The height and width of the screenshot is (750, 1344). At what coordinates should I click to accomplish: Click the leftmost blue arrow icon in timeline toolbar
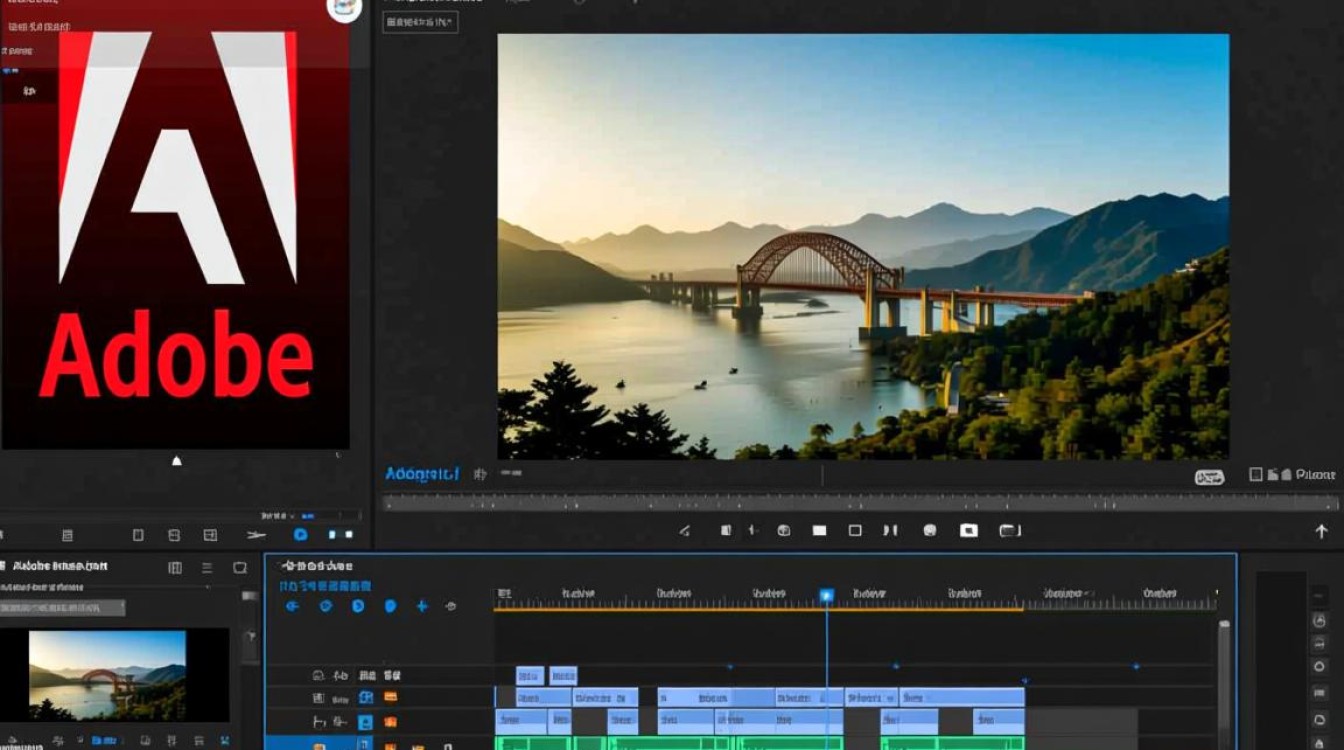click(292, 606)
